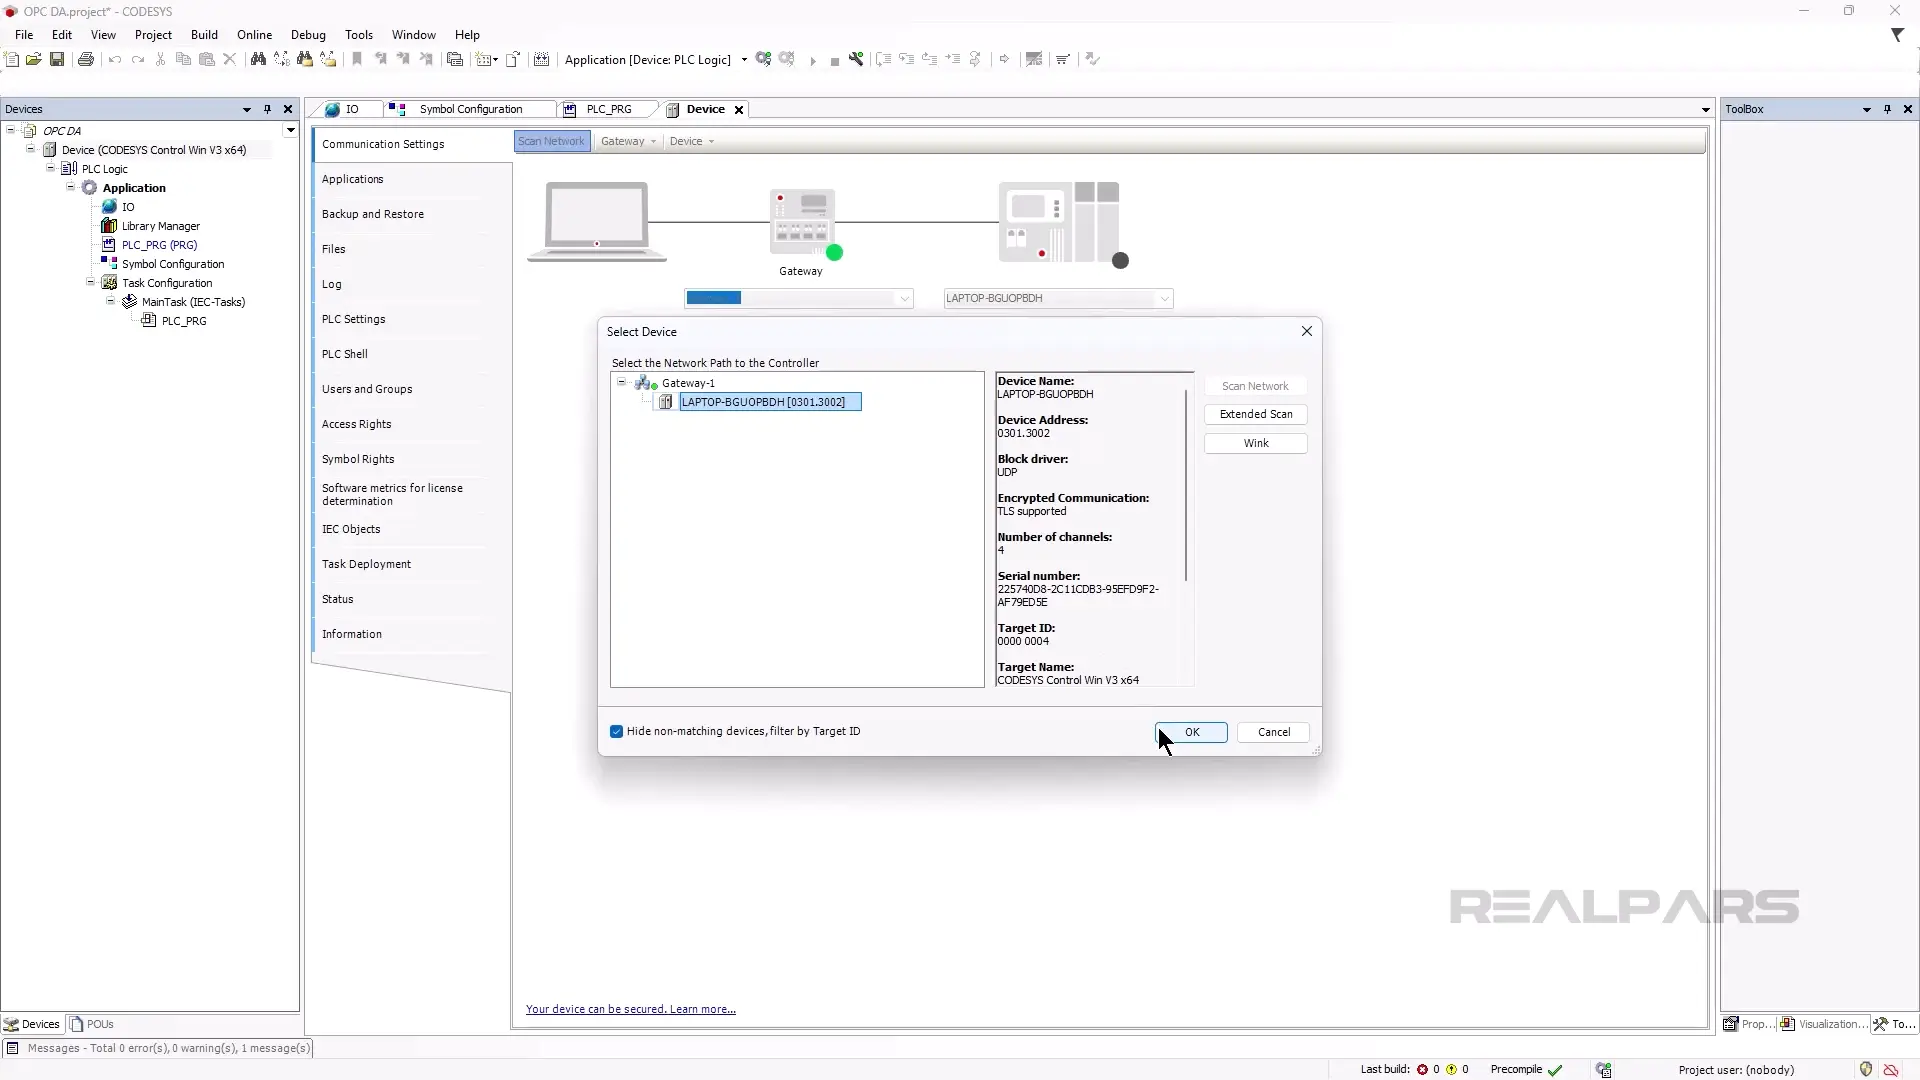Save the project with the floppy icon

(57, 60)
